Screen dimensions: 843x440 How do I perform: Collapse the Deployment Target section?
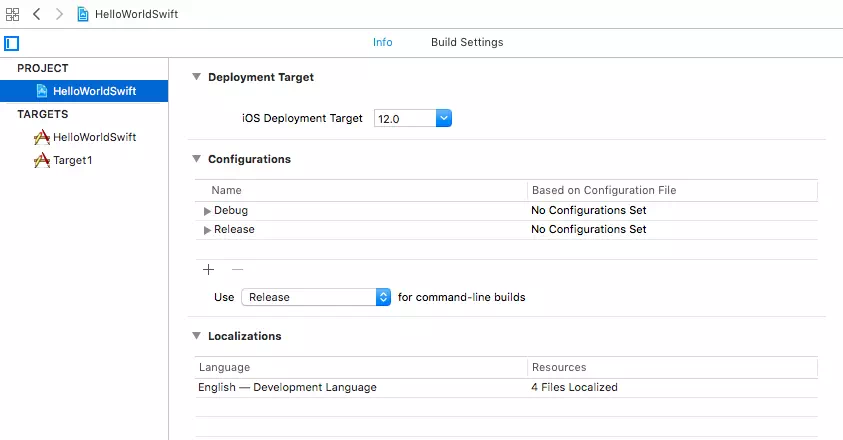pyautogui.click(x=197, y=77)
